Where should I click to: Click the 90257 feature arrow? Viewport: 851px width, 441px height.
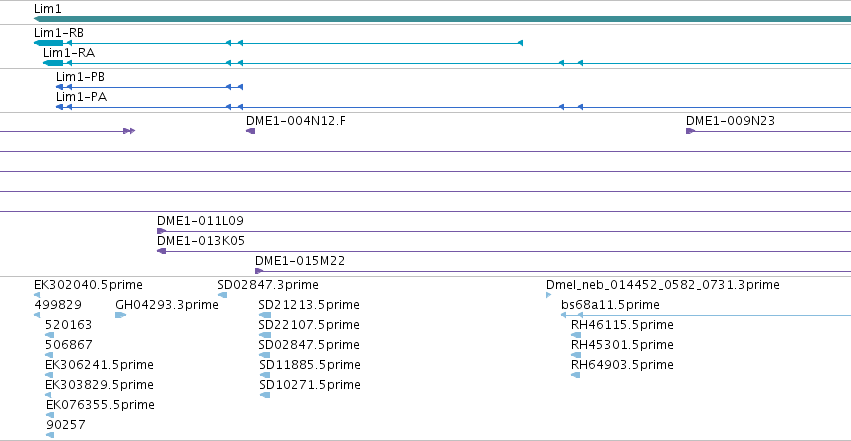(50, 435)
